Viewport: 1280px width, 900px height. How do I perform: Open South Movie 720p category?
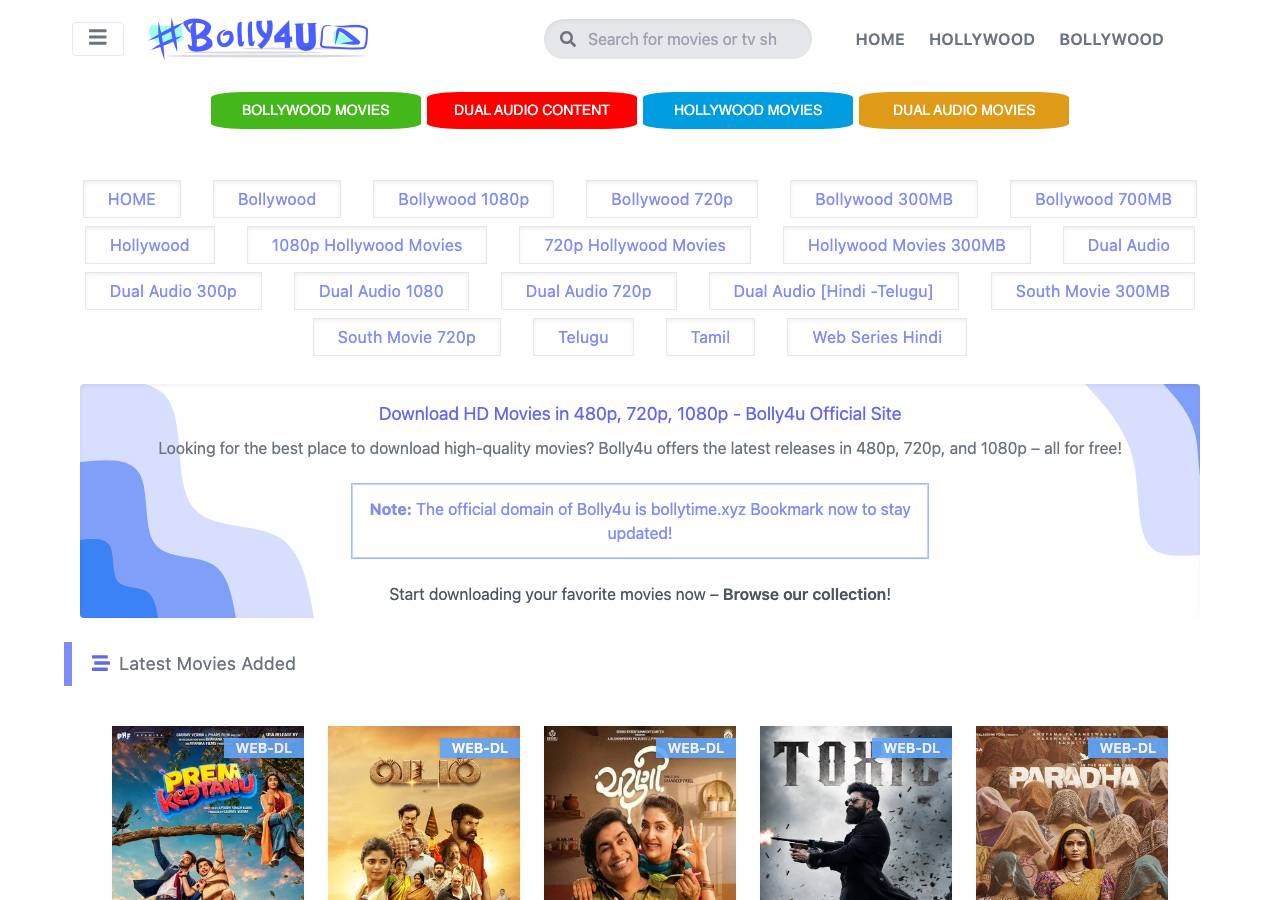pos(407,337)
